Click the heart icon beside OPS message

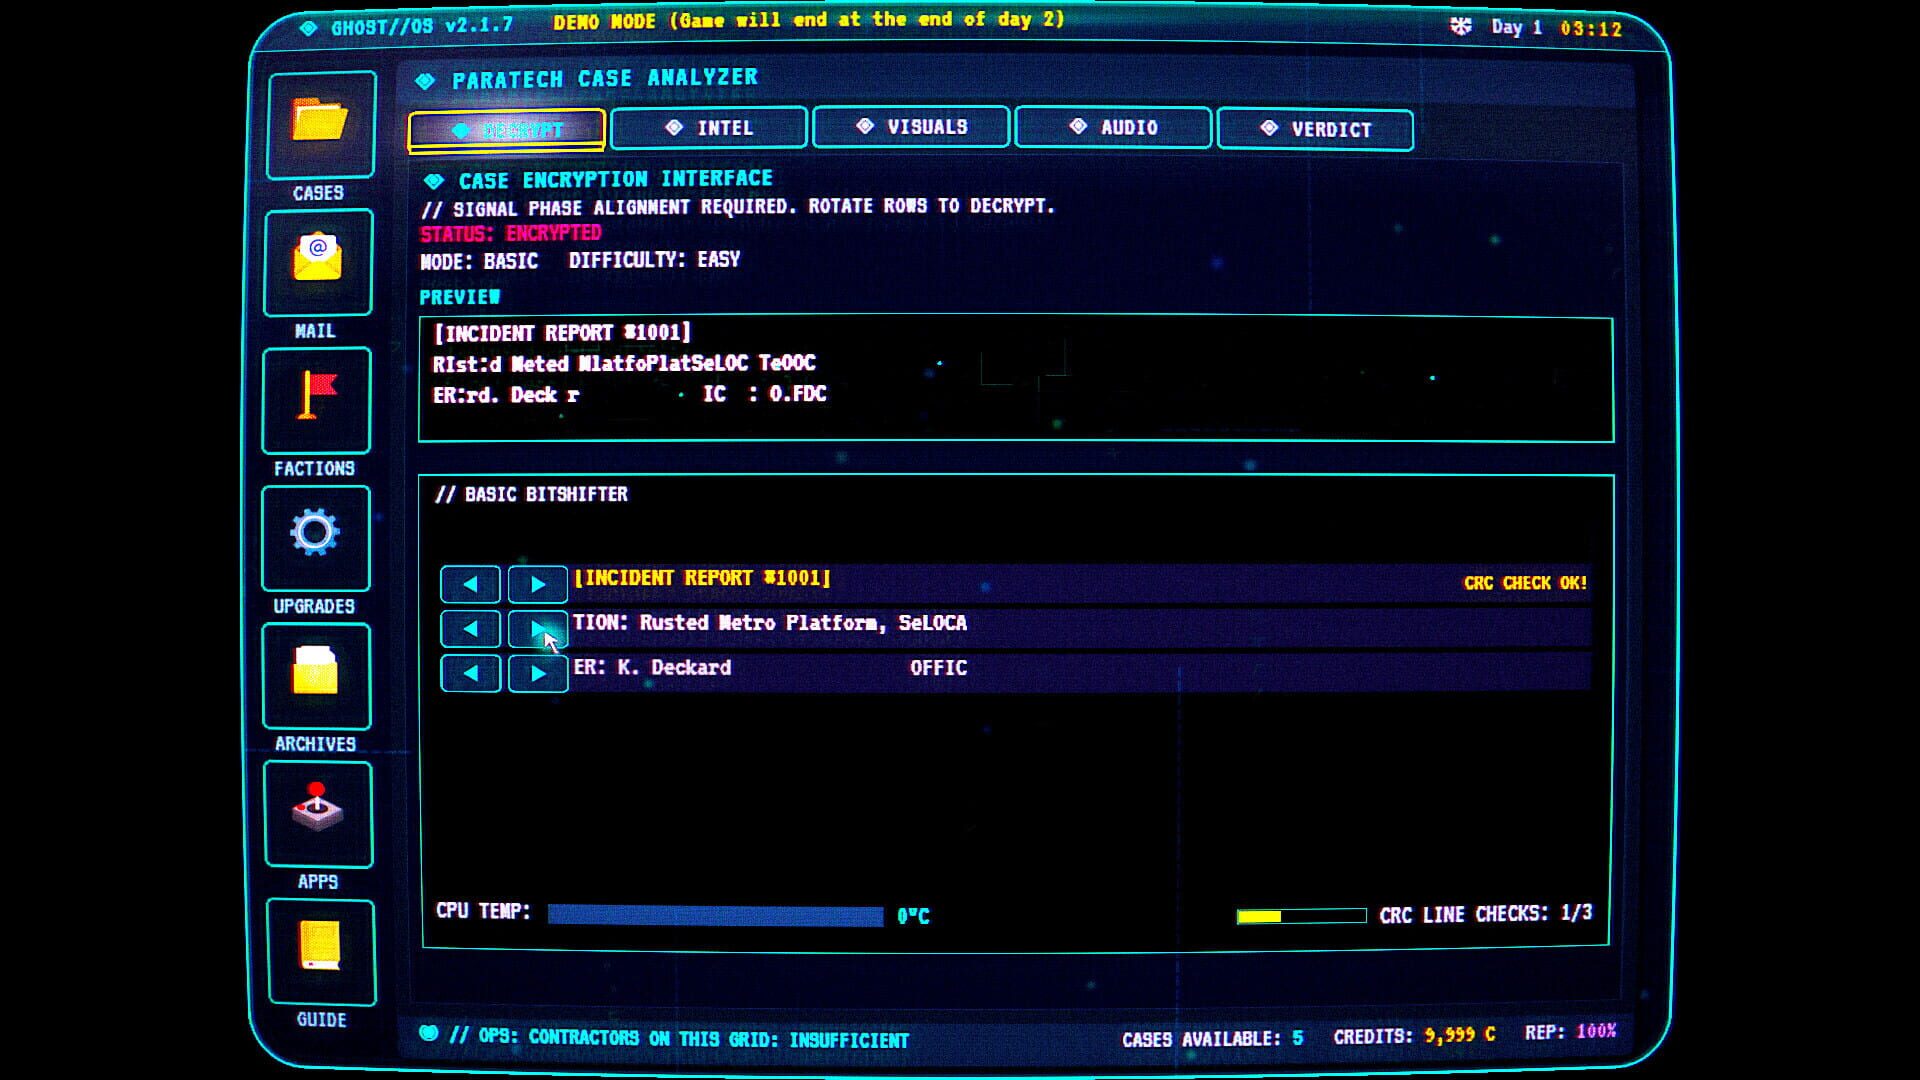428,1033
